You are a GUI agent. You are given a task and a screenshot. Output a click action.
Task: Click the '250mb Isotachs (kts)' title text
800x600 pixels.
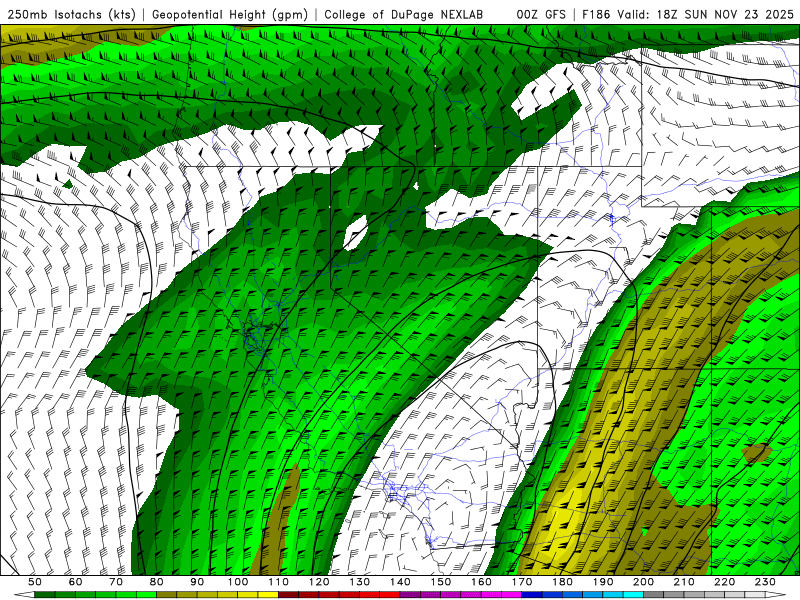click(72, 15)
